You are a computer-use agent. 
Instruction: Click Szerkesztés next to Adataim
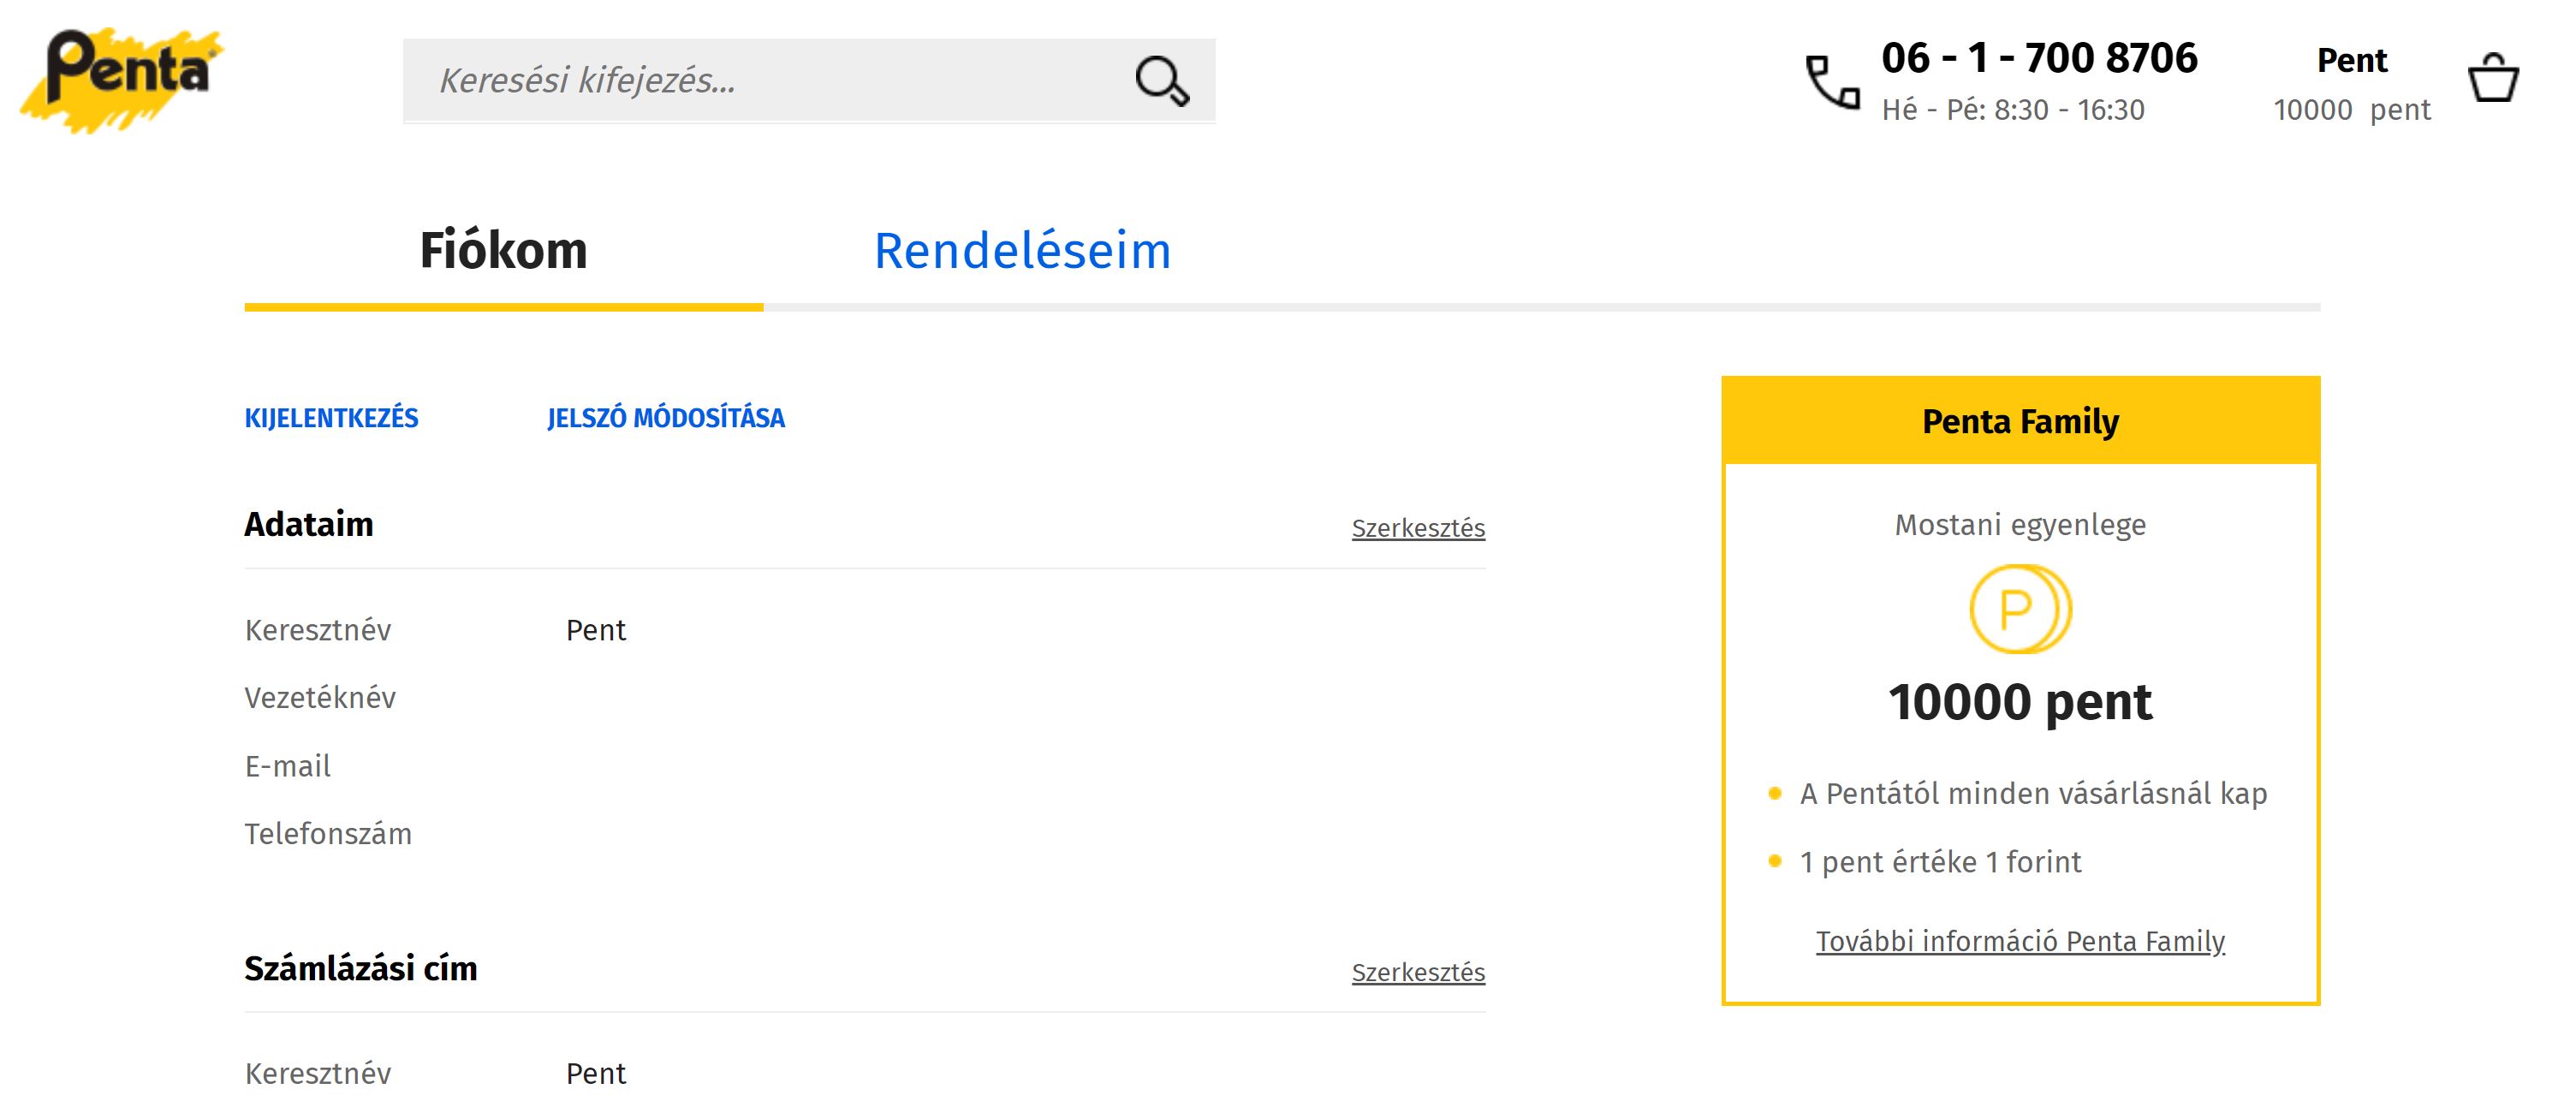(1418, 528)
